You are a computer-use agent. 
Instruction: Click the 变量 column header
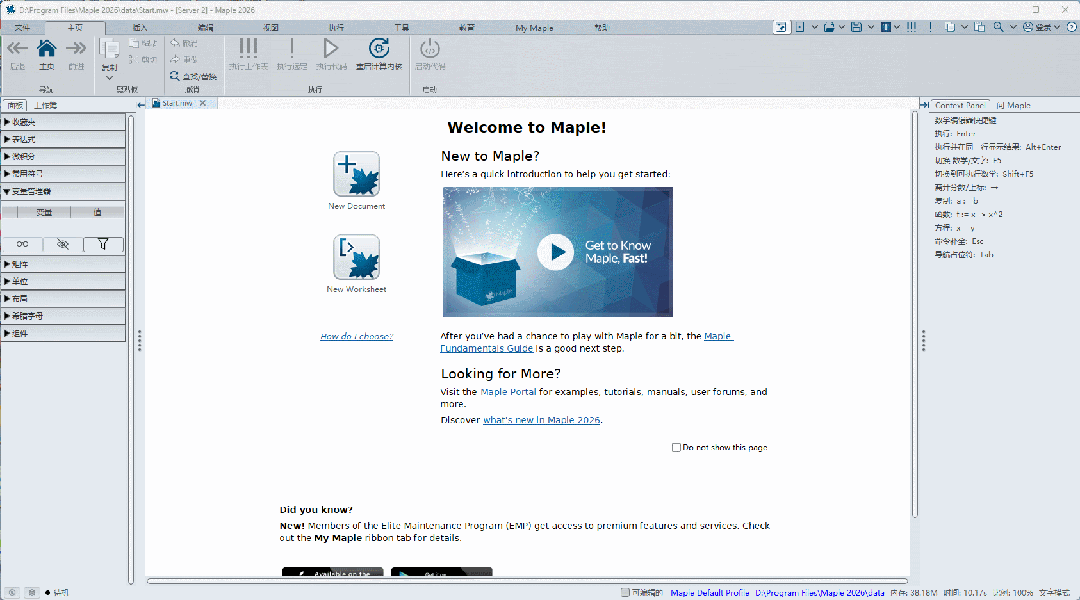click(x=44, y=212)
